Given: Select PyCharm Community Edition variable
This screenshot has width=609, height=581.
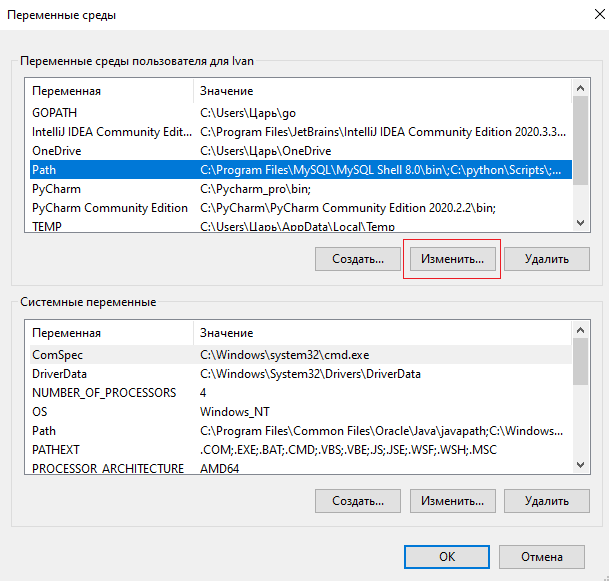Looking at the screenshot, I should coord(301,208).
